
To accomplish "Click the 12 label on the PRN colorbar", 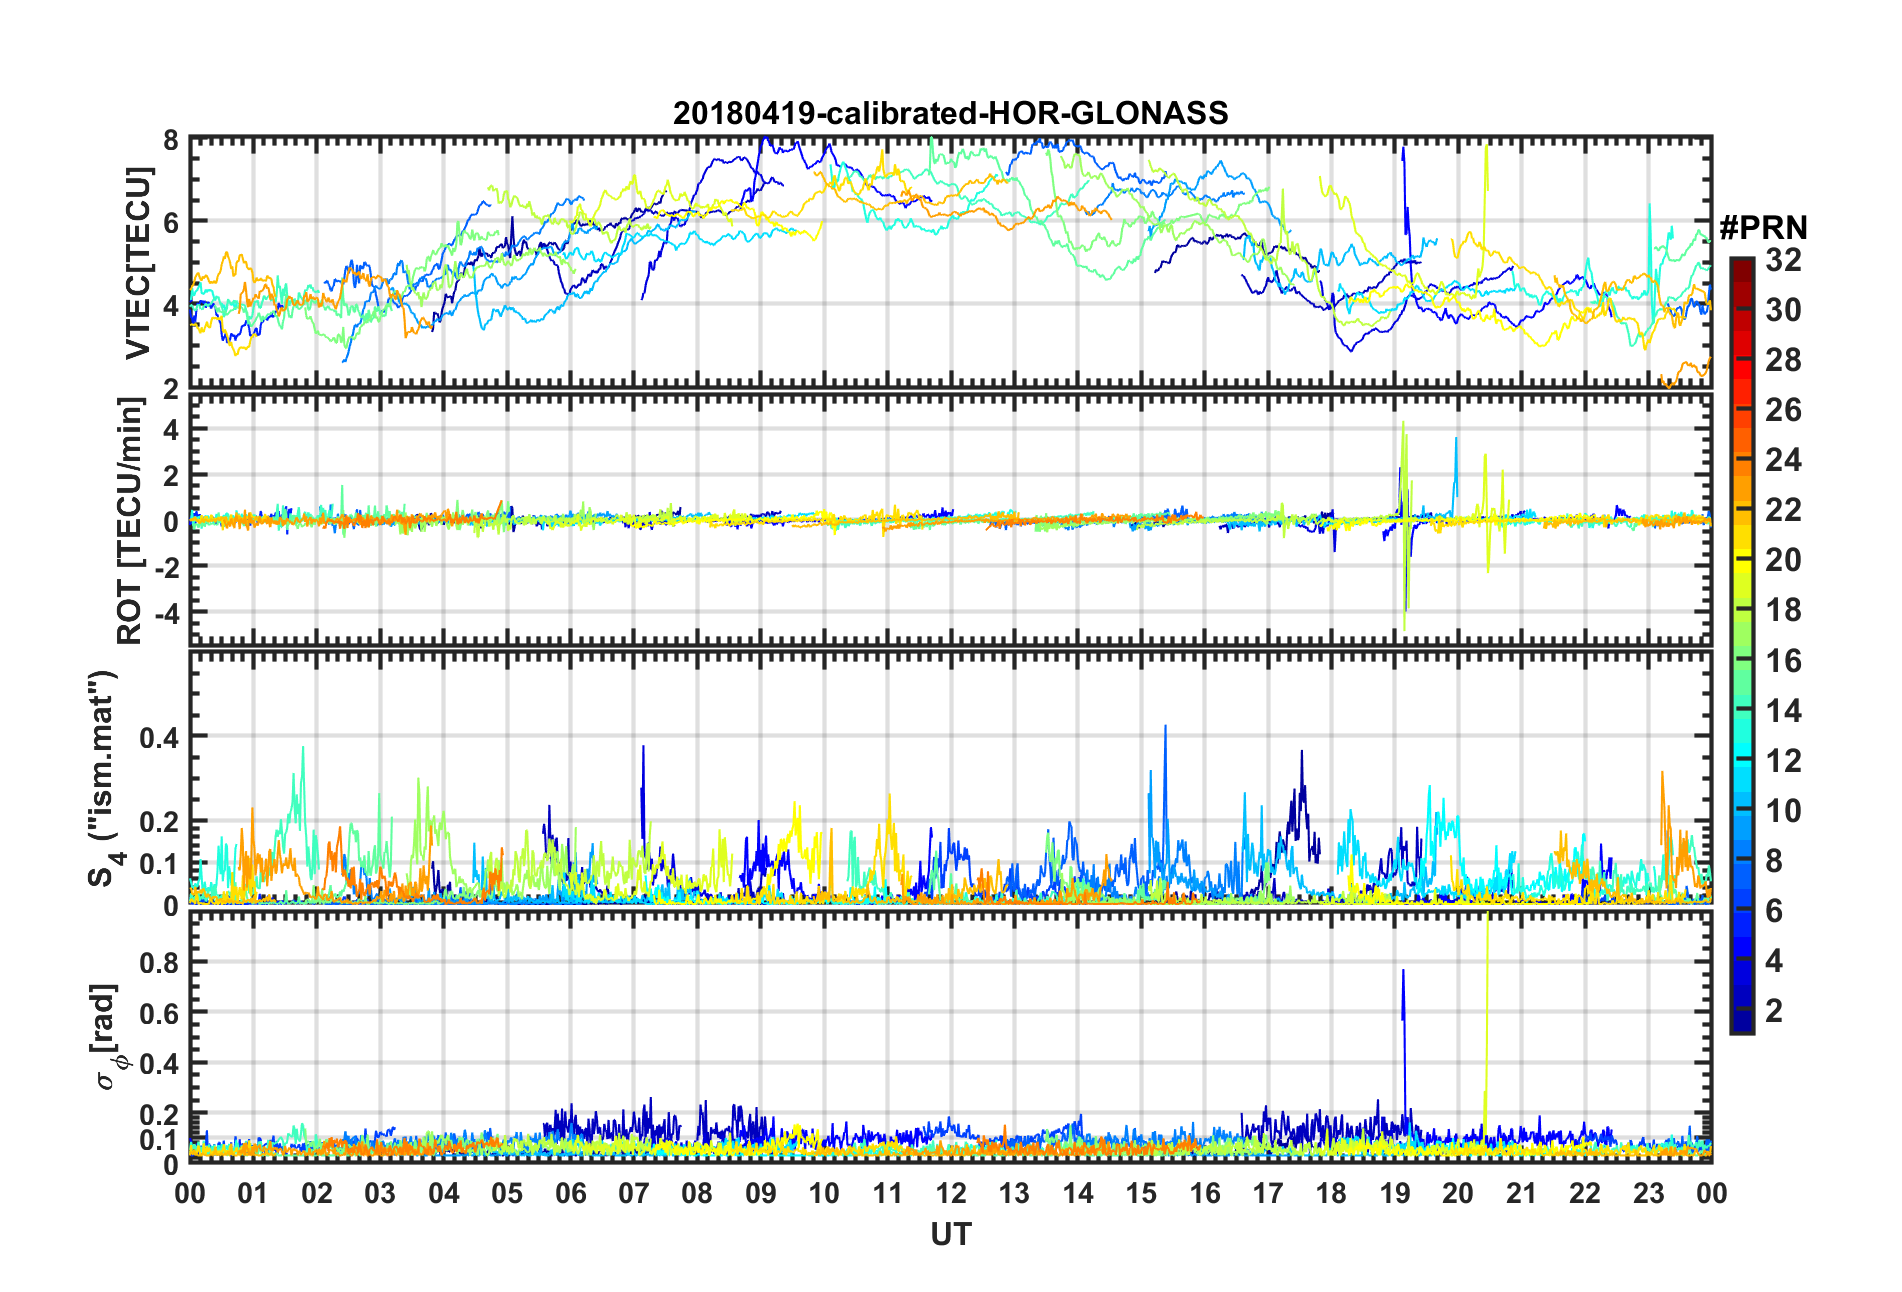I will click(1783, 761).
